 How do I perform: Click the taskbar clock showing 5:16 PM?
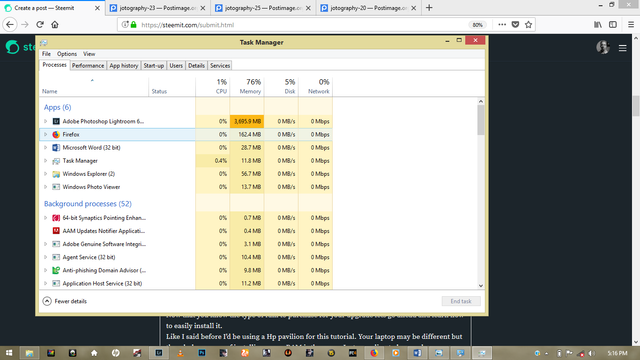point(617,353)
